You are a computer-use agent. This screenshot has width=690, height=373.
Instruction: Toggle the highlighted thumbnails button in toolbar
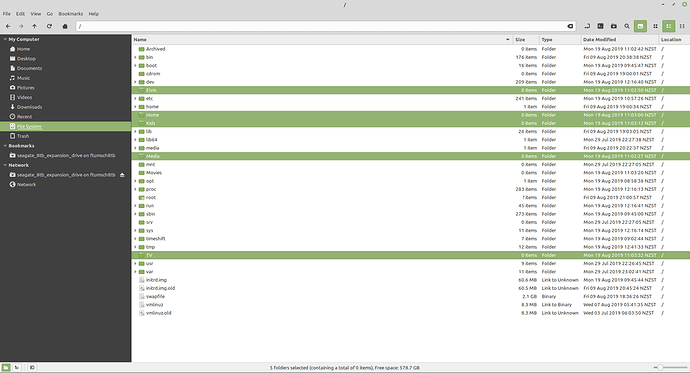coord(640,26)
